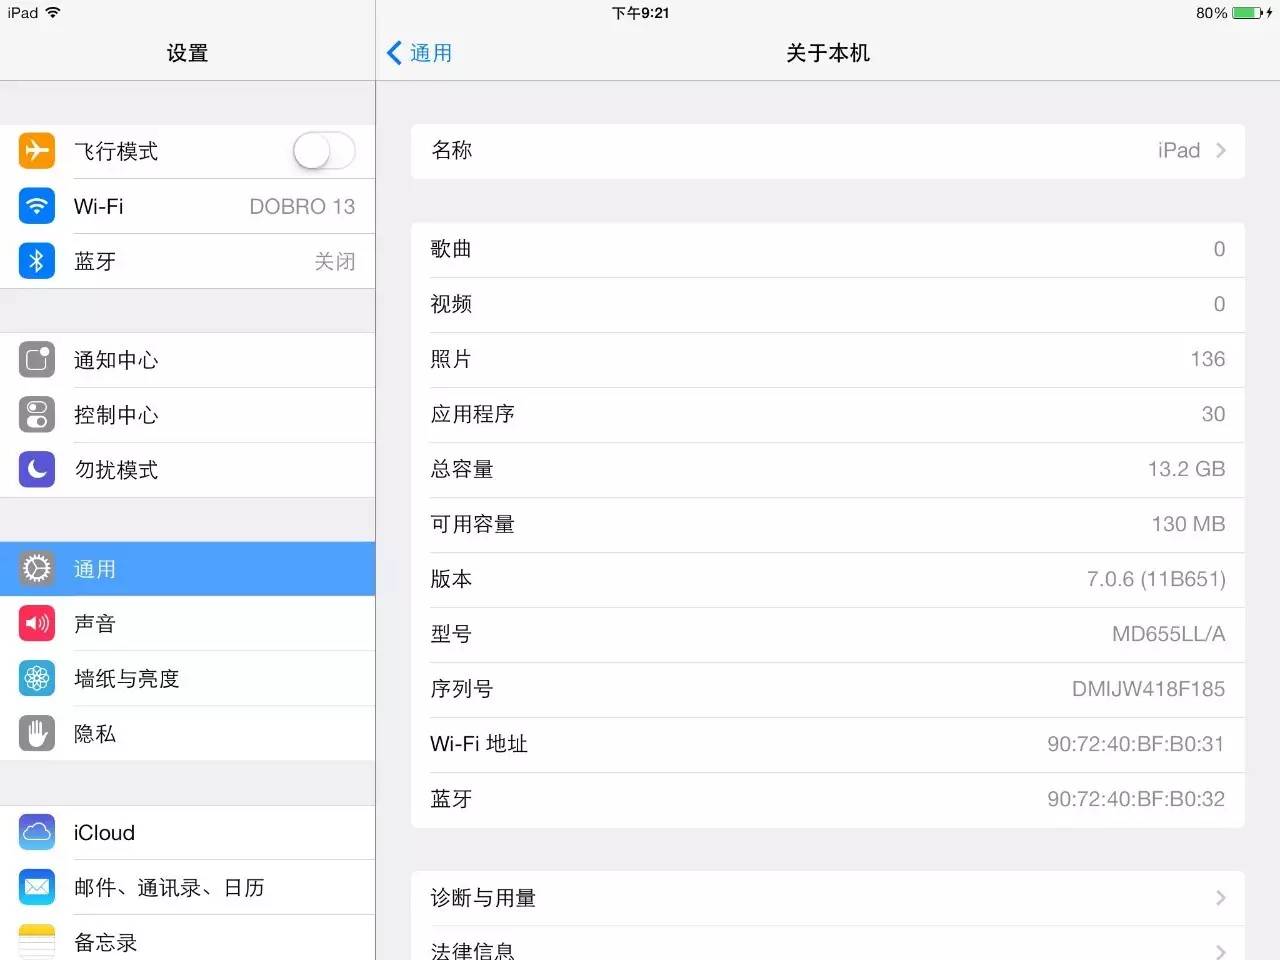Viewport: 1280px width, 960px height.
Task: Tap the Sounds (声音) speaker icon
Action: click(37, 624)
